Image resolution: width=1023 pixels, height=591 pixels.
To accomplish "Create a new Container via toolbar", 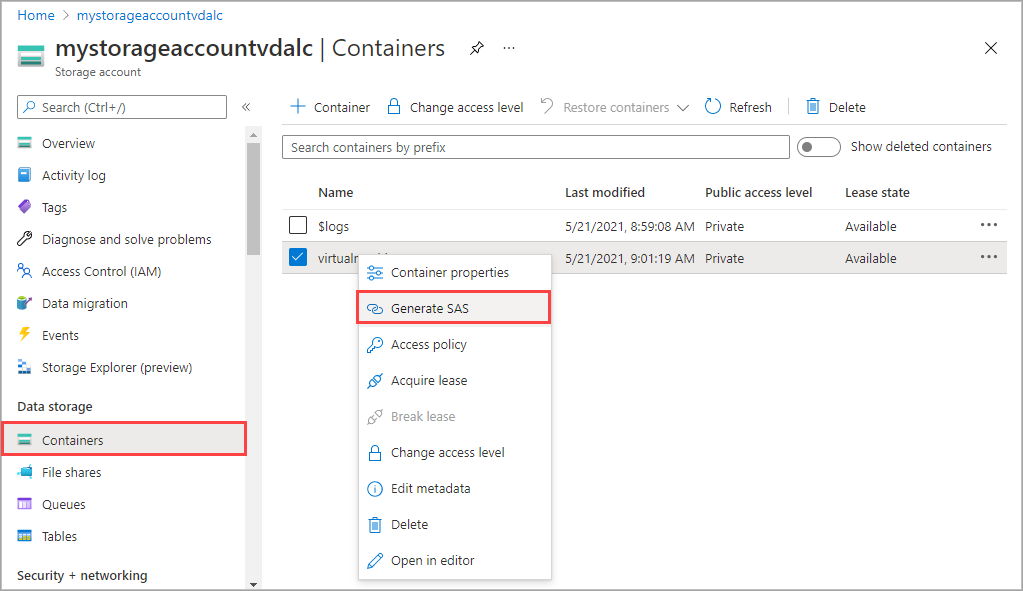I will click(x=329, y=106).
